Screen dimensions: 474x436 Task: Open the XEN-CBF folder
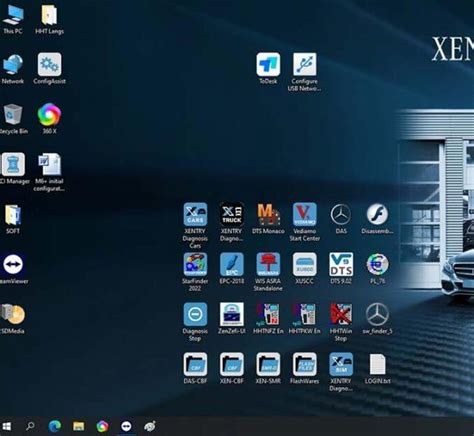click(x=232, y=369)
